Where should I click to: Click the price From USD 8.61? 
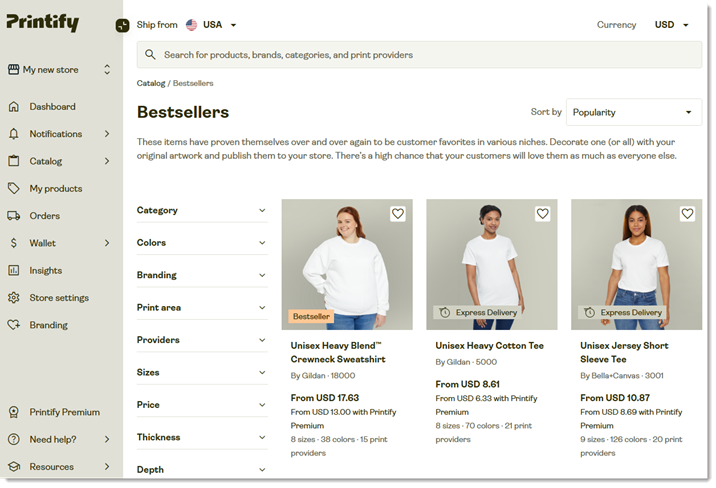click(468, 384)
